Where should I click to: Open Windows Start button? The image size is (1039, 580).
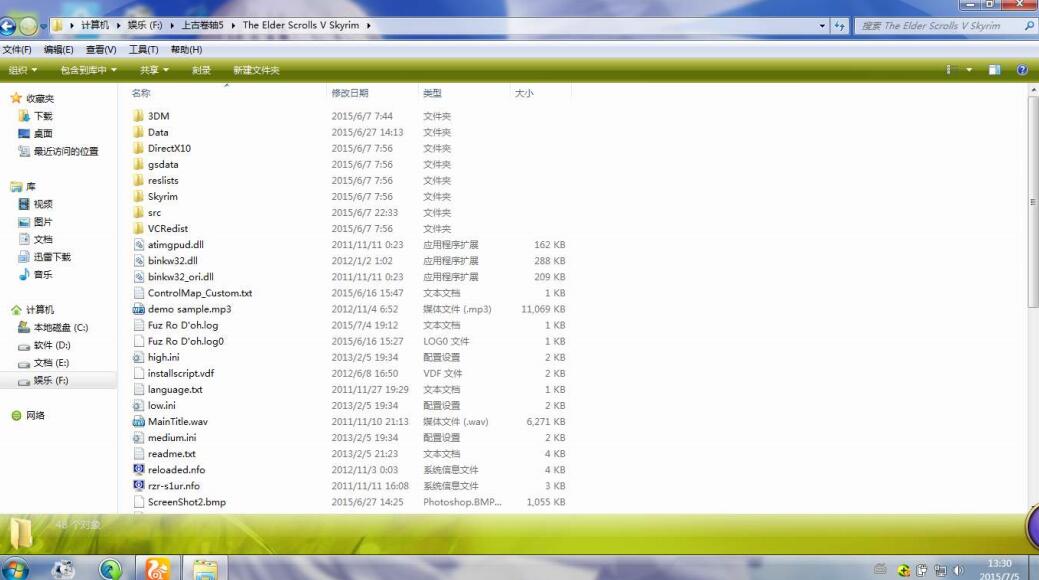point(15,569)
